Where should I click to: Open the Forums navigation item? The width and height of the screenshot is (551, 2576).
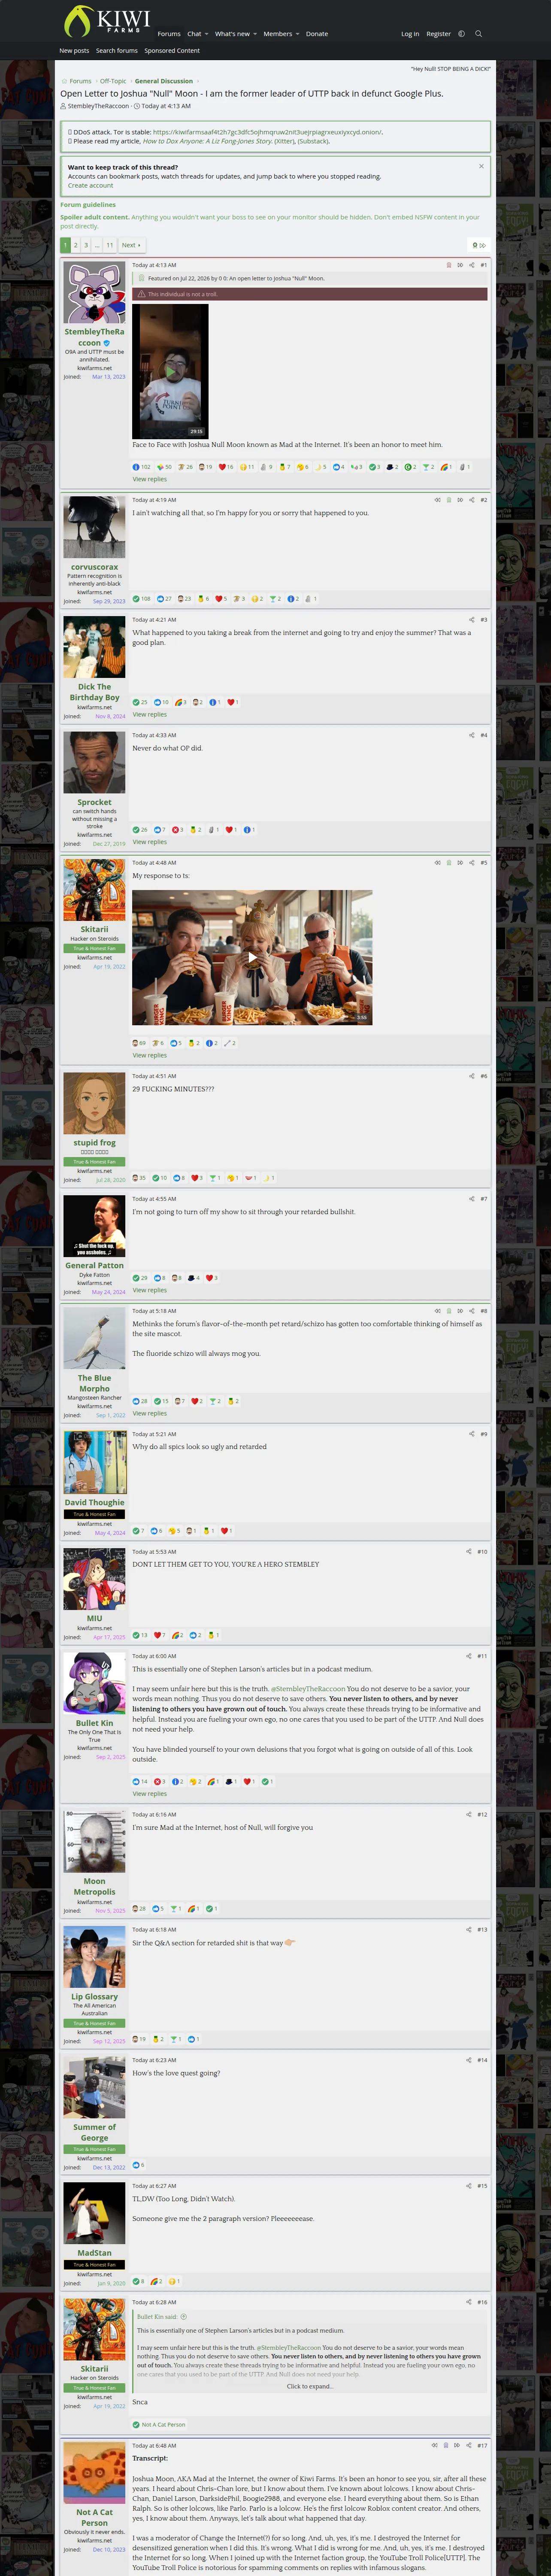point(169,34)
